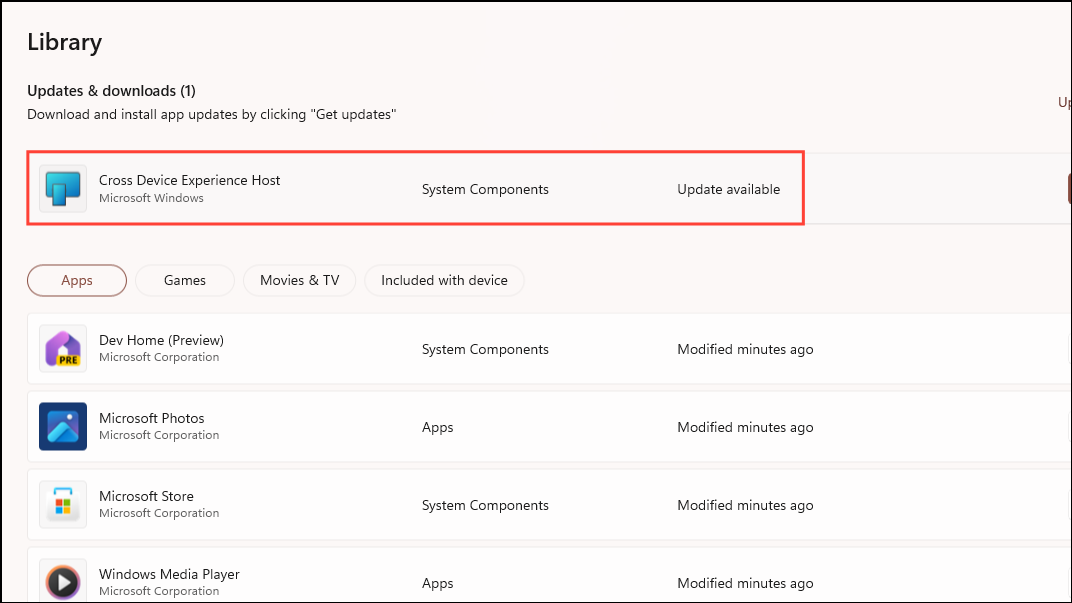Click the Dev Home (Preview) app icon
1072x603 pixels.
[63, 349]
